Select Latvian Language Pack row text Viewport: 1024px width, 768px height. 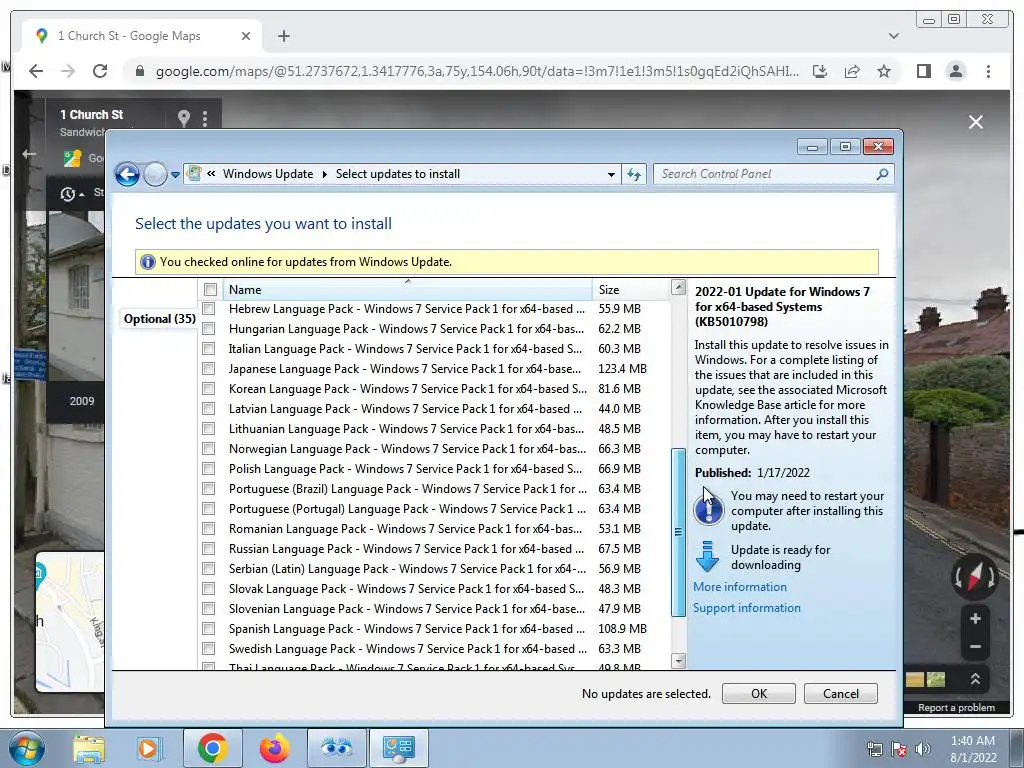point(405,409)
